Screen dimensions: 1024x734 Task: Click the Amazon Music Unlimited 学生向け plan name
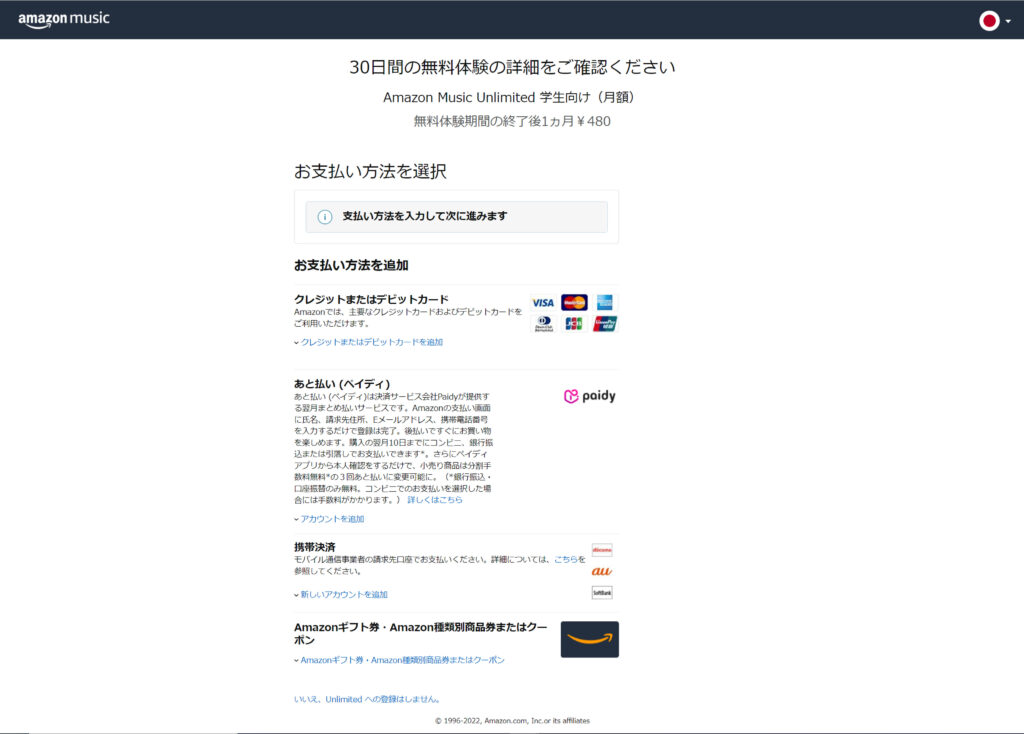tap(509, 97)
